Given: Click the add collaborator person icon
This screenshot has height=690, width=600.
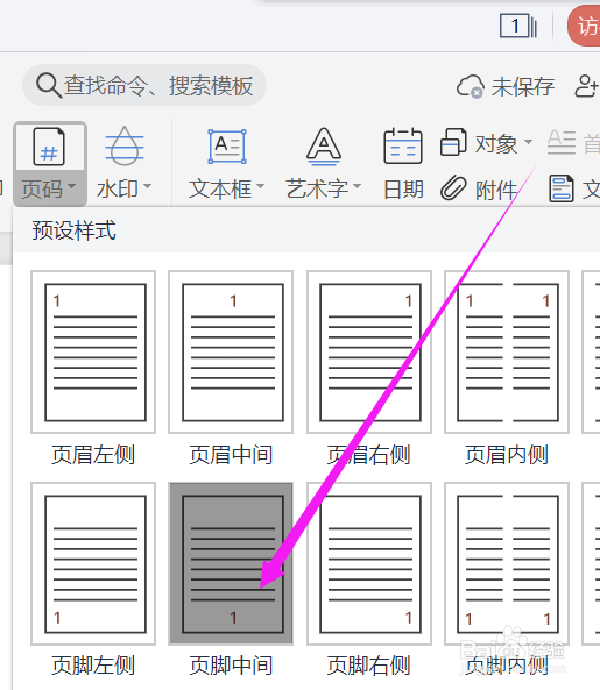Looking at the screenshot, I should tap(587, 86).
